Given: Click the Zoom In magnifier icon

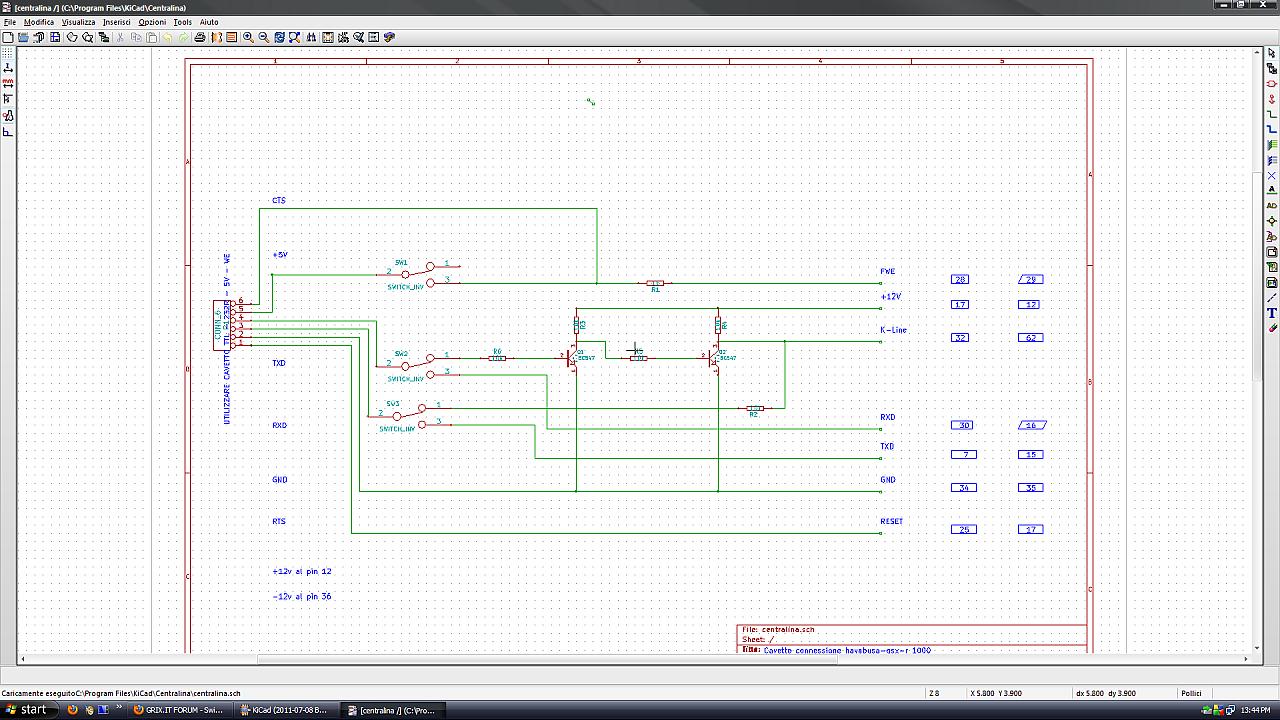Looking at the screenshot, I should tap(248, 37).
